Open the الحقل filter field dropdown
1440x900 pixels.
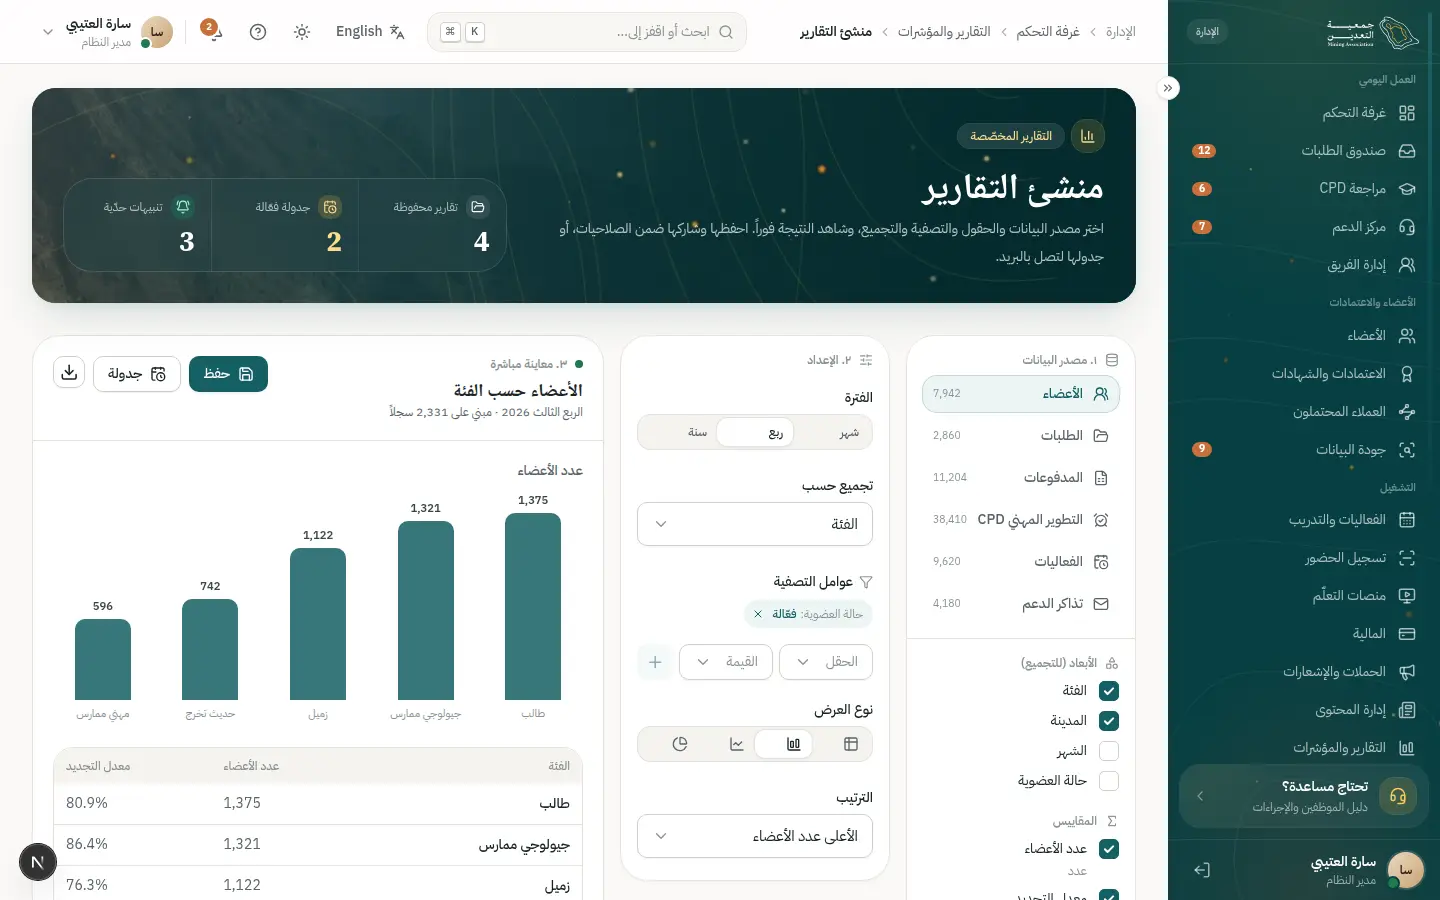coord(826,662)
